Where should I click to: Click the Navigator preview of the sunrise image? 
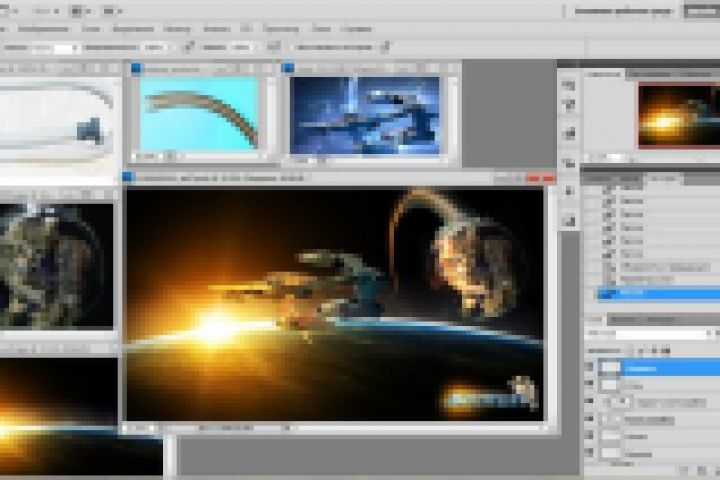(x=679, y=115)
